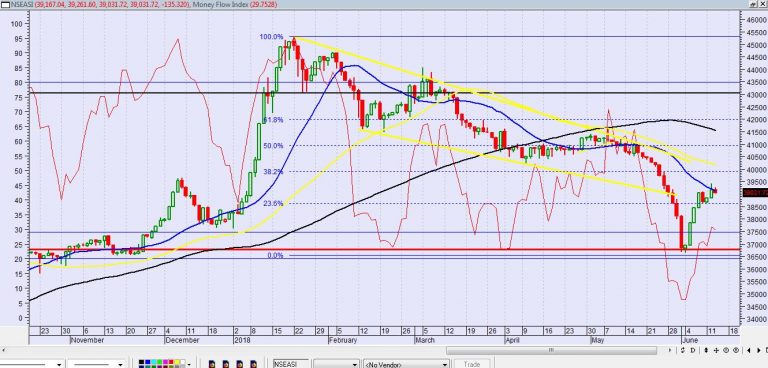This screenshot has height=368, width=768.
Task: Click the first magnifier zoom icon
Action: 726,350
